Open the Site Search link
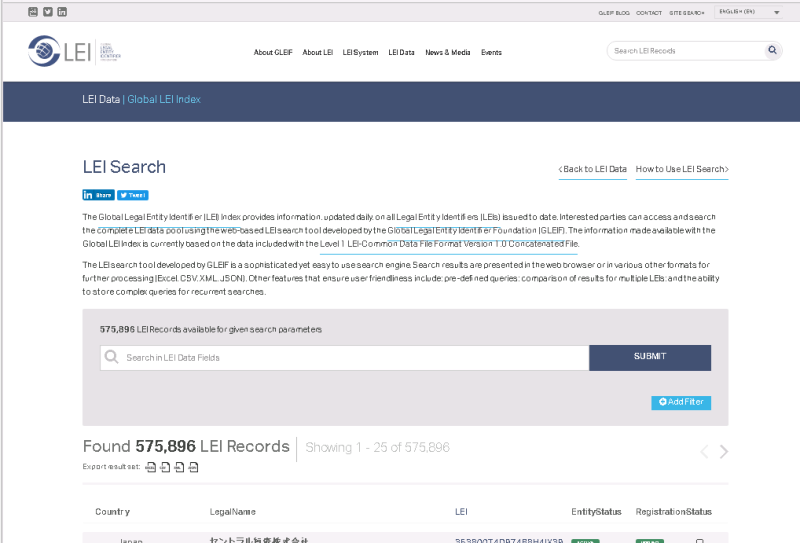 (687, 13)
